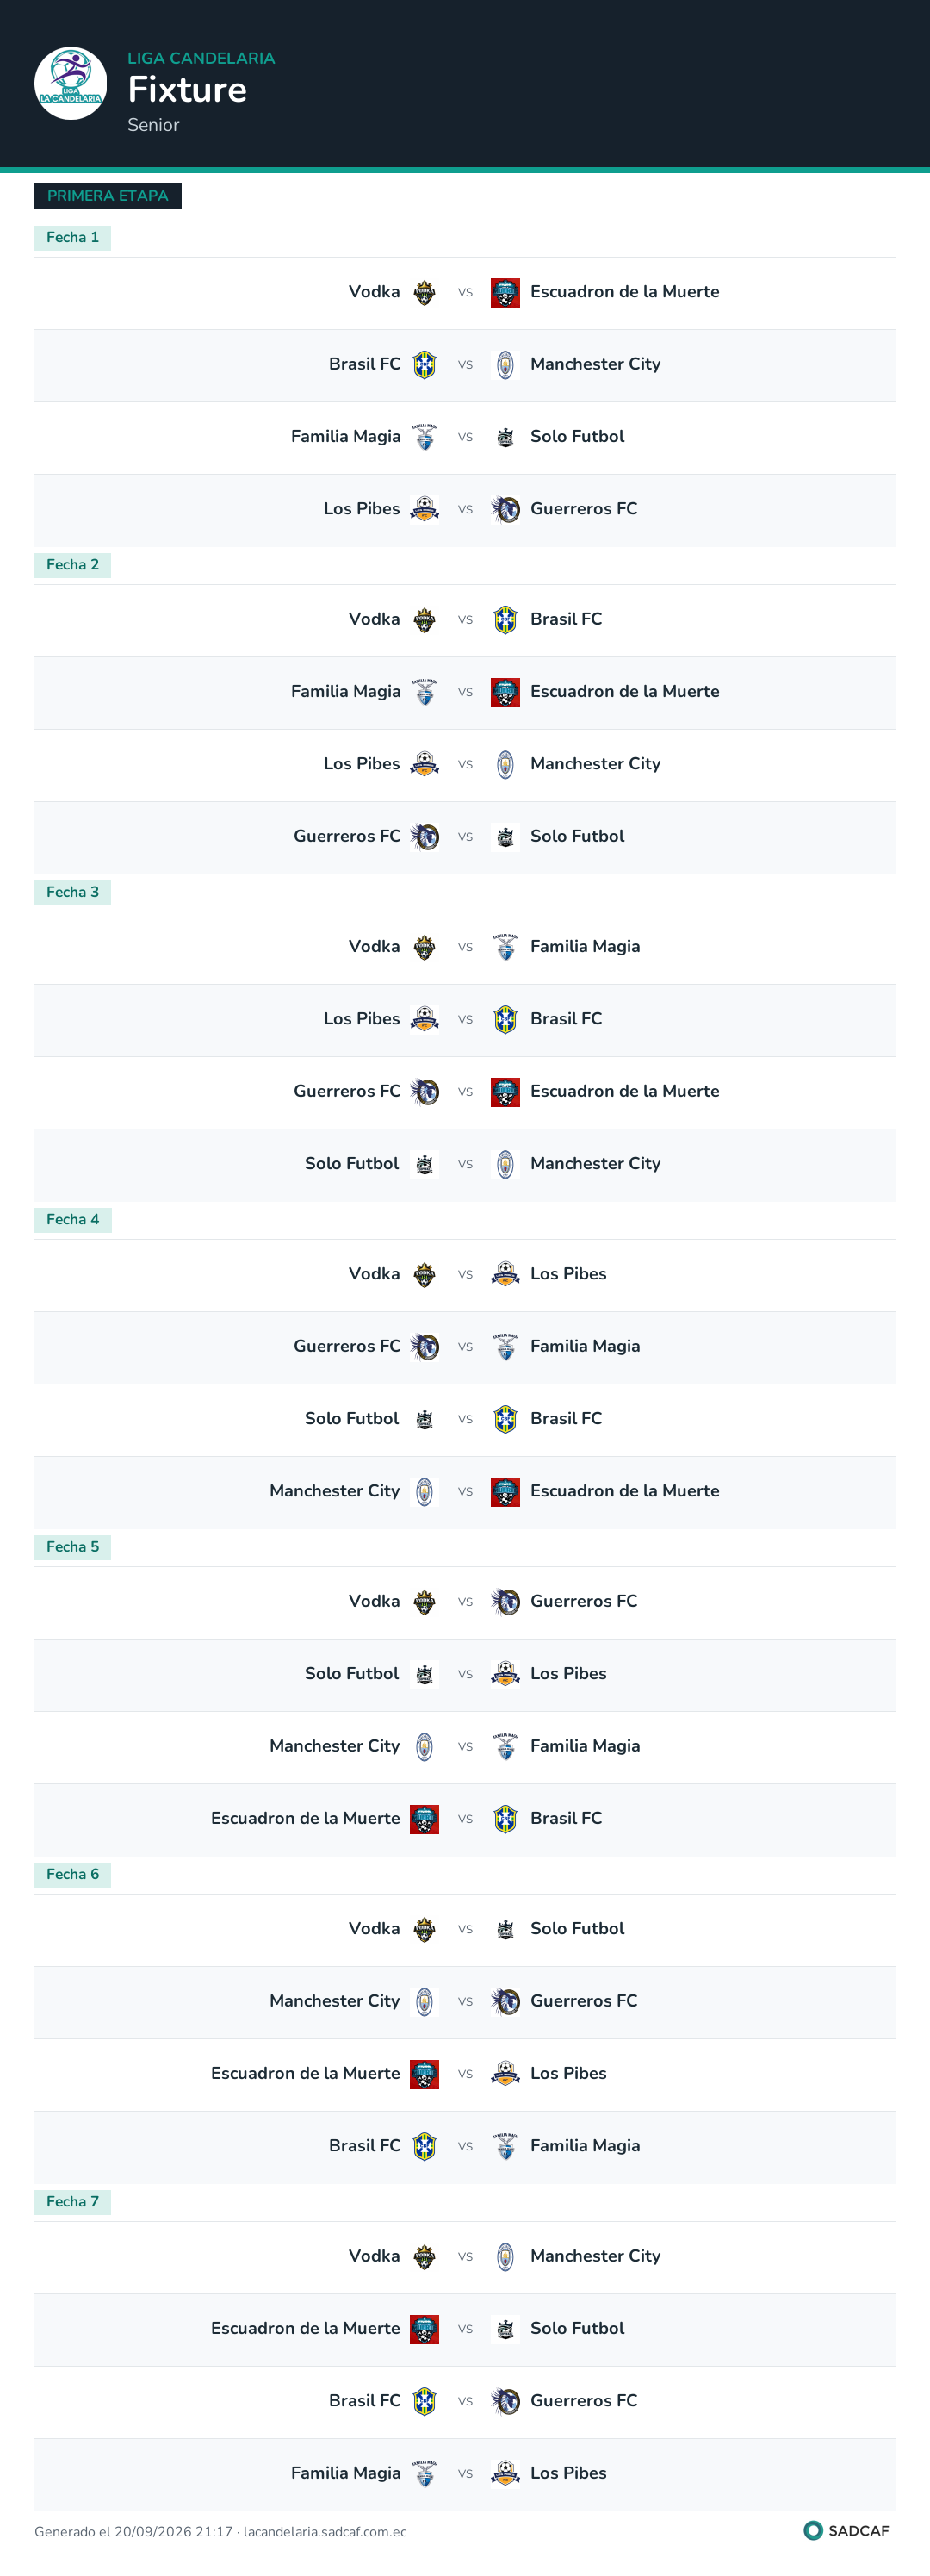Select the Fecha 4 label
The width and height of the screenshot is (930, 2576).
(73, 1220)
